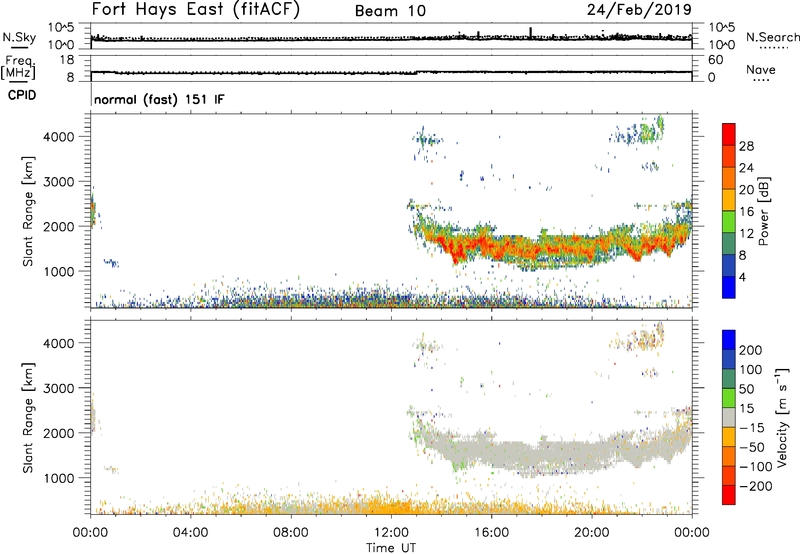This screenshot has width=800, height=554.
Task: Click the 'N.Sky' legend label
Action: (19, 37)
